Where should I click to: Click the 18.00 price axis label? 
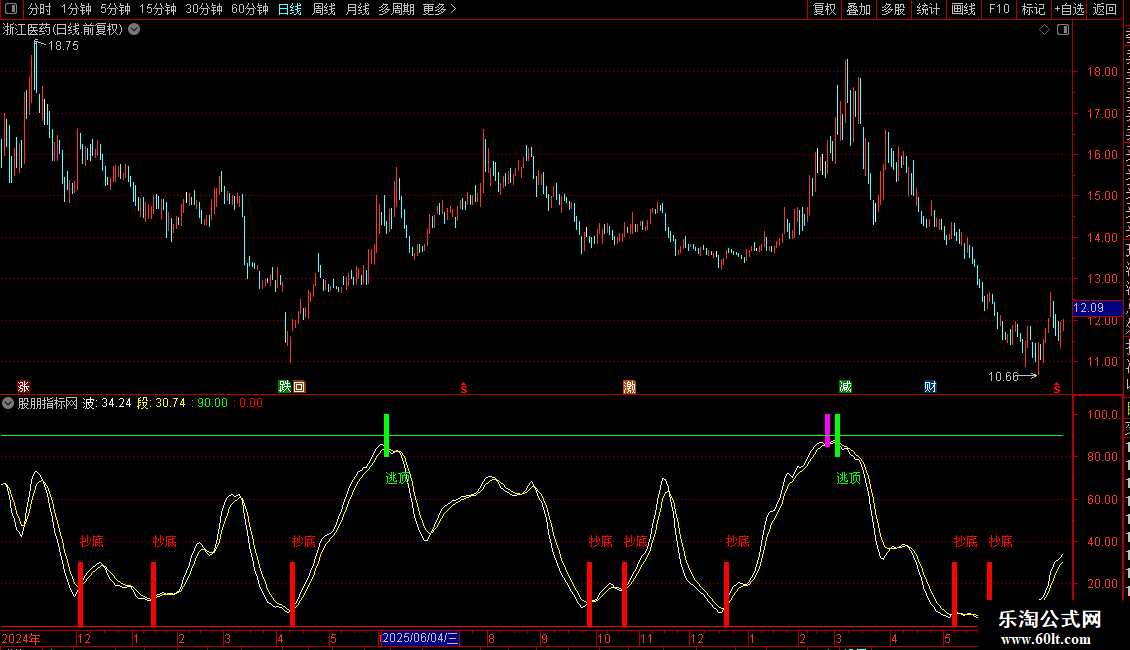1102,72
